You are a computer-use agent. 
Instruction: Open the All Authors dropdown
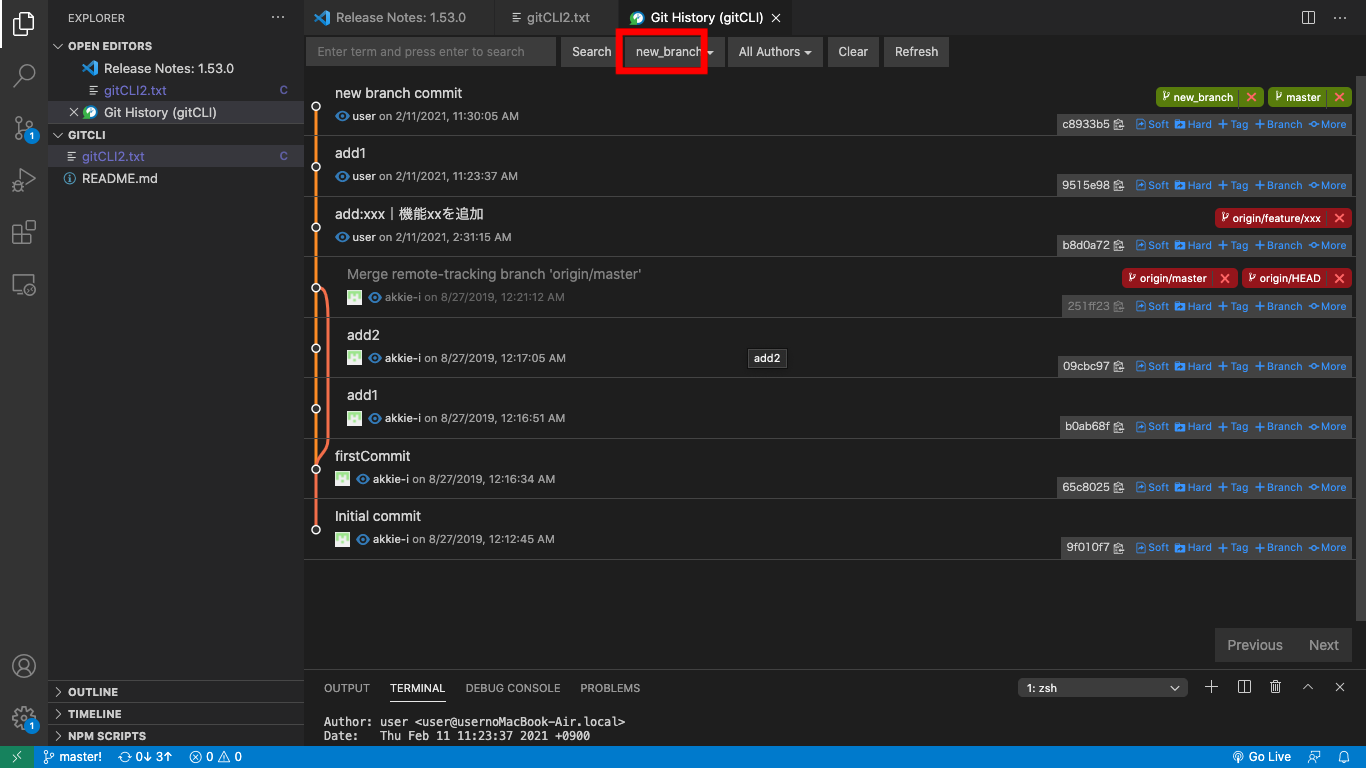pos(775,52)
